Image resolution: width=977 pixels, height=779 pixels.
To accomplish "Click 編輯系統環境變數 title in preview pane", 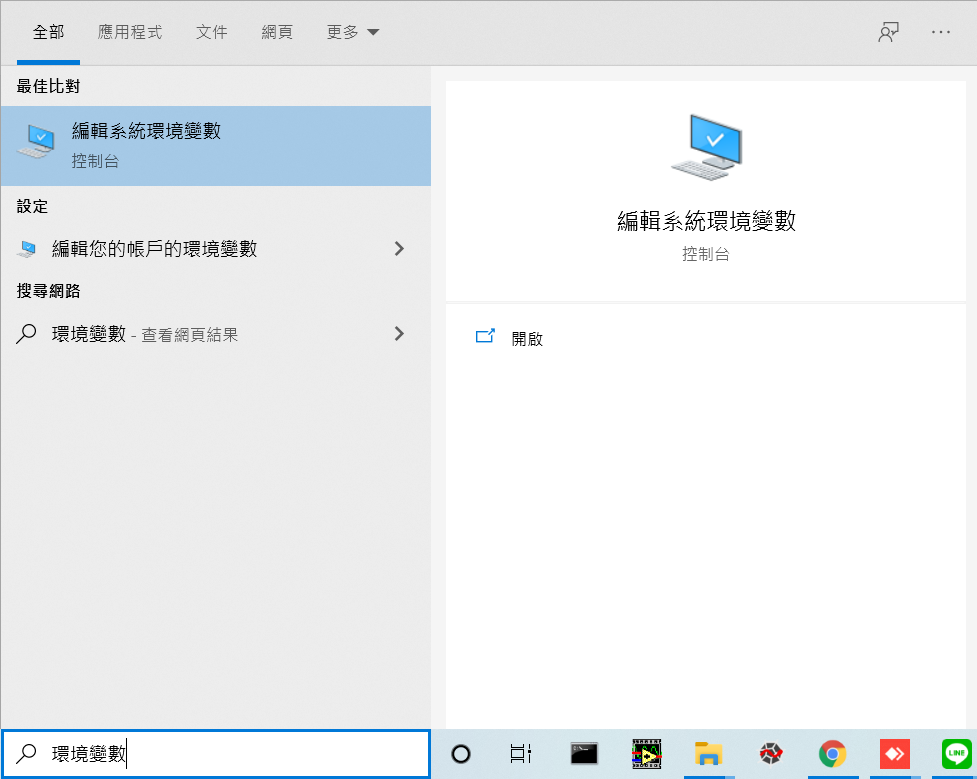I will [706, 221].
